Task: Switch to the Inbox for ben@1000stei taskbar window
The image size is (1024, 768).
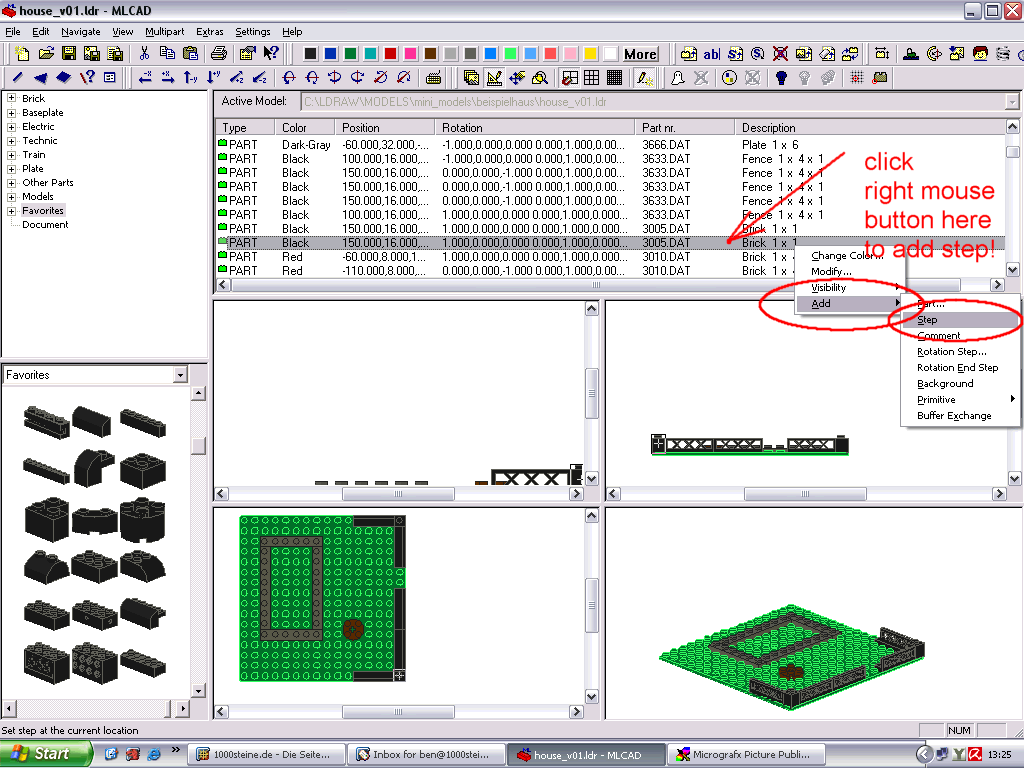Action: (426, 754)
